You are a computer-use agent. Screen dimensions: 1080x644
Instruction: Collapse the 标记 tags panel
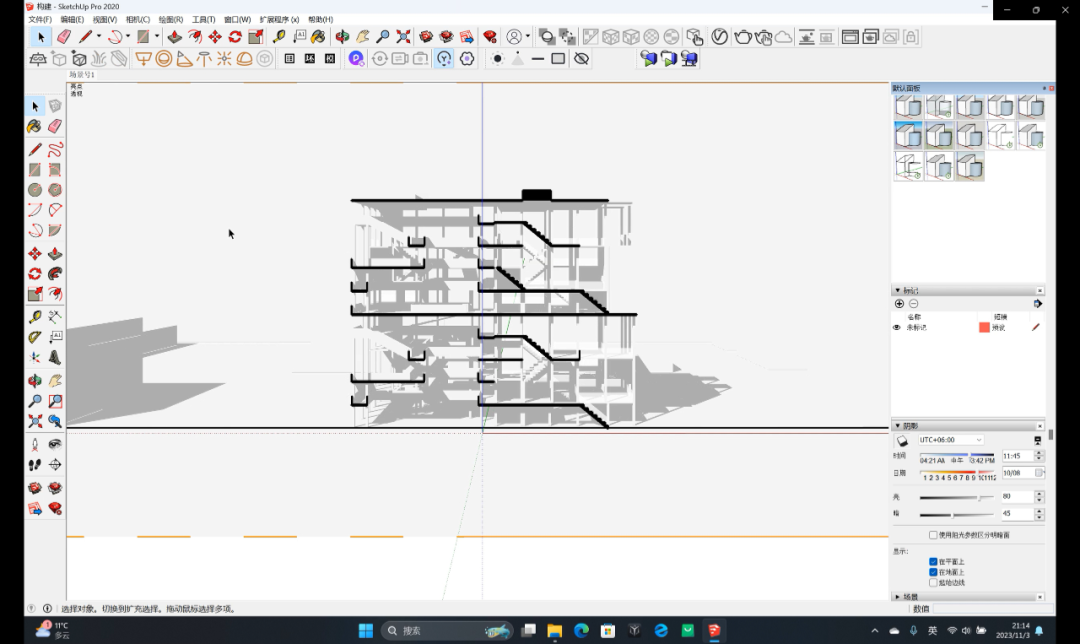pyautogui.click(x=897, y=291)
